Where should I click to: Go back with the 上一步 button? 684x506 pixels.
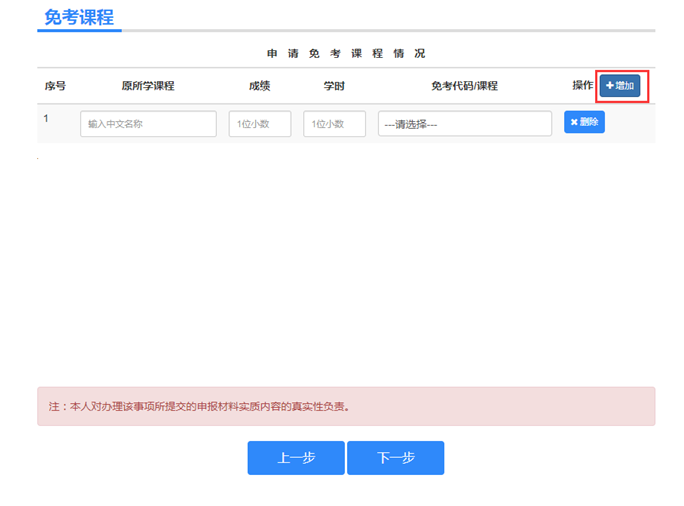tap(296, 458)
